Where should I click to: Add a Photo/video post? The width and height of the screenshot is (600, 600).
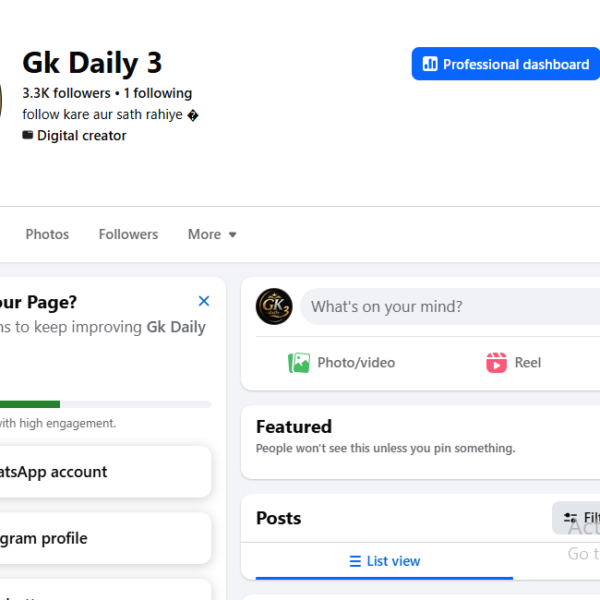click(x=341, y=362)
